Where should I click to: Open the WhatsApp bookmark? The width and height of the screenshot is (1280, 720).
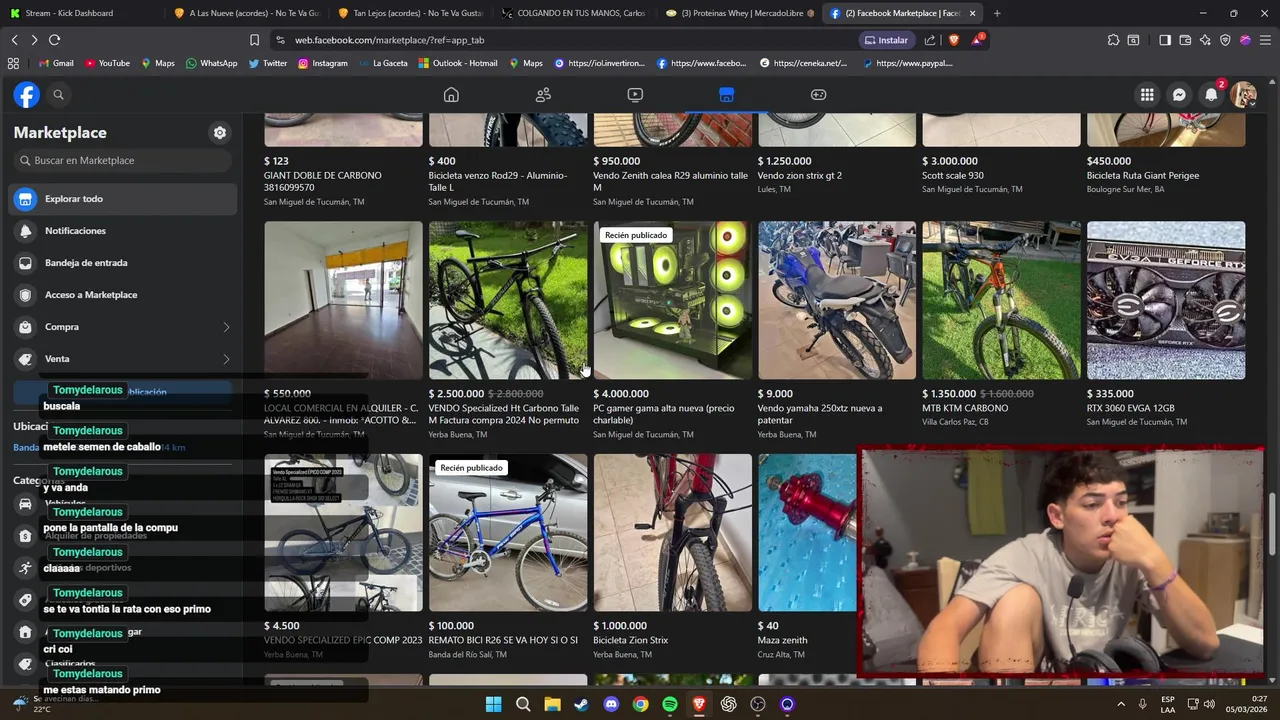click(212, 63)
